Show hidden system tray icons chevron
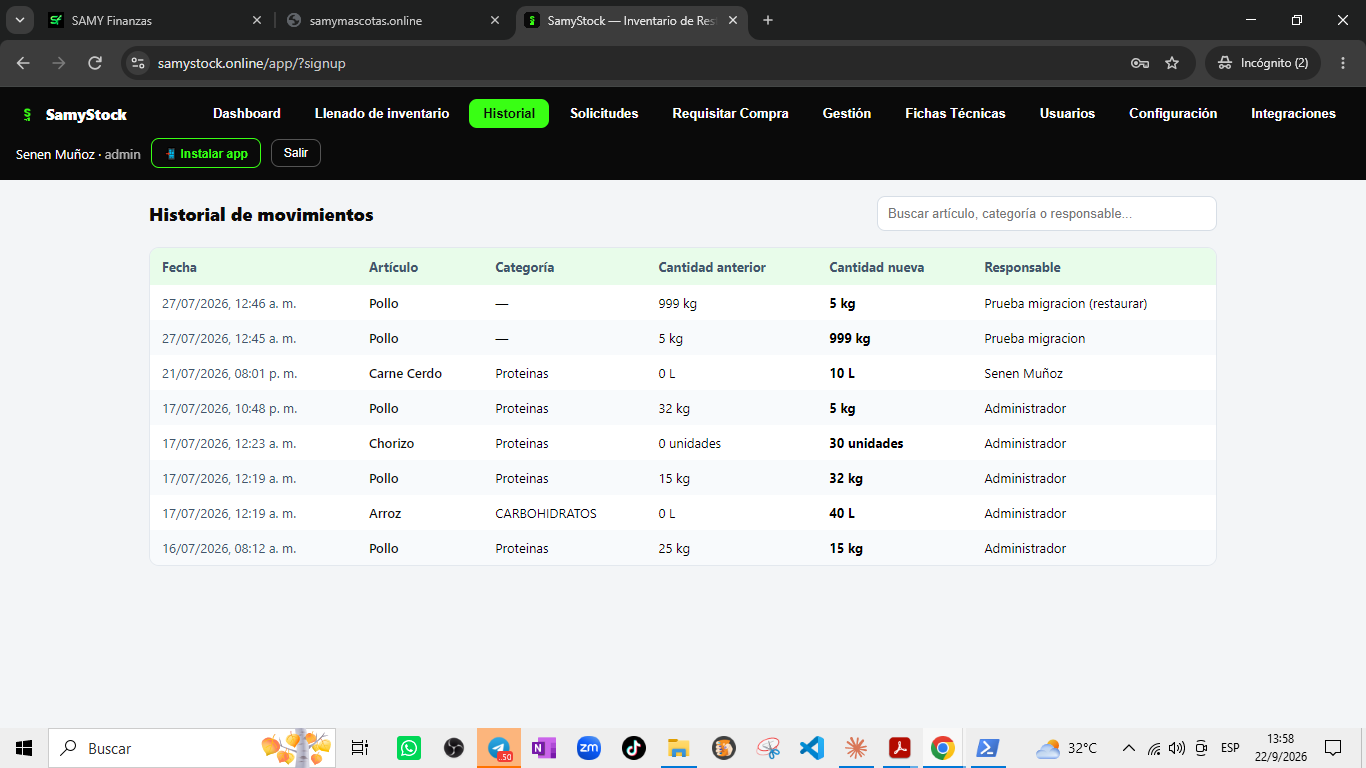This screenshot has height=768, width=1366. 1129,748
